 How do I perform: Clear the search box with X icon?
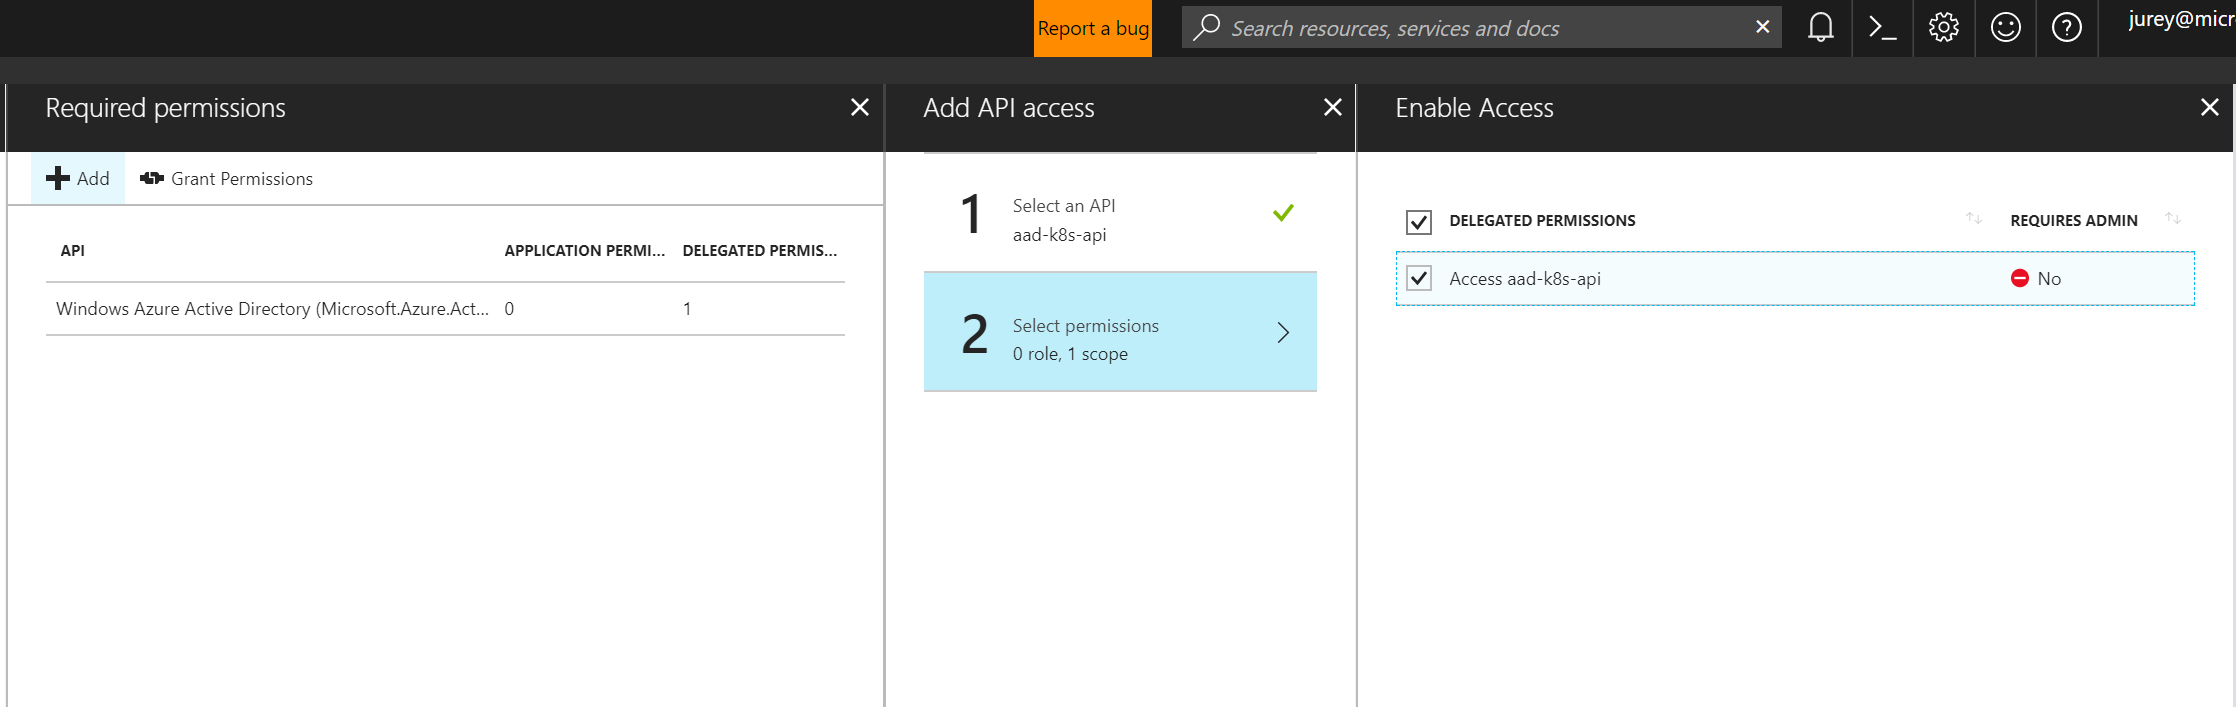coord(1762,27)
